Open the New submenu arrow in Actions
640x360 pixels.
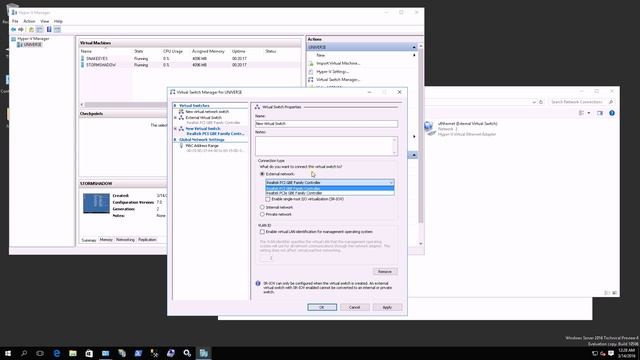(414, 55)
